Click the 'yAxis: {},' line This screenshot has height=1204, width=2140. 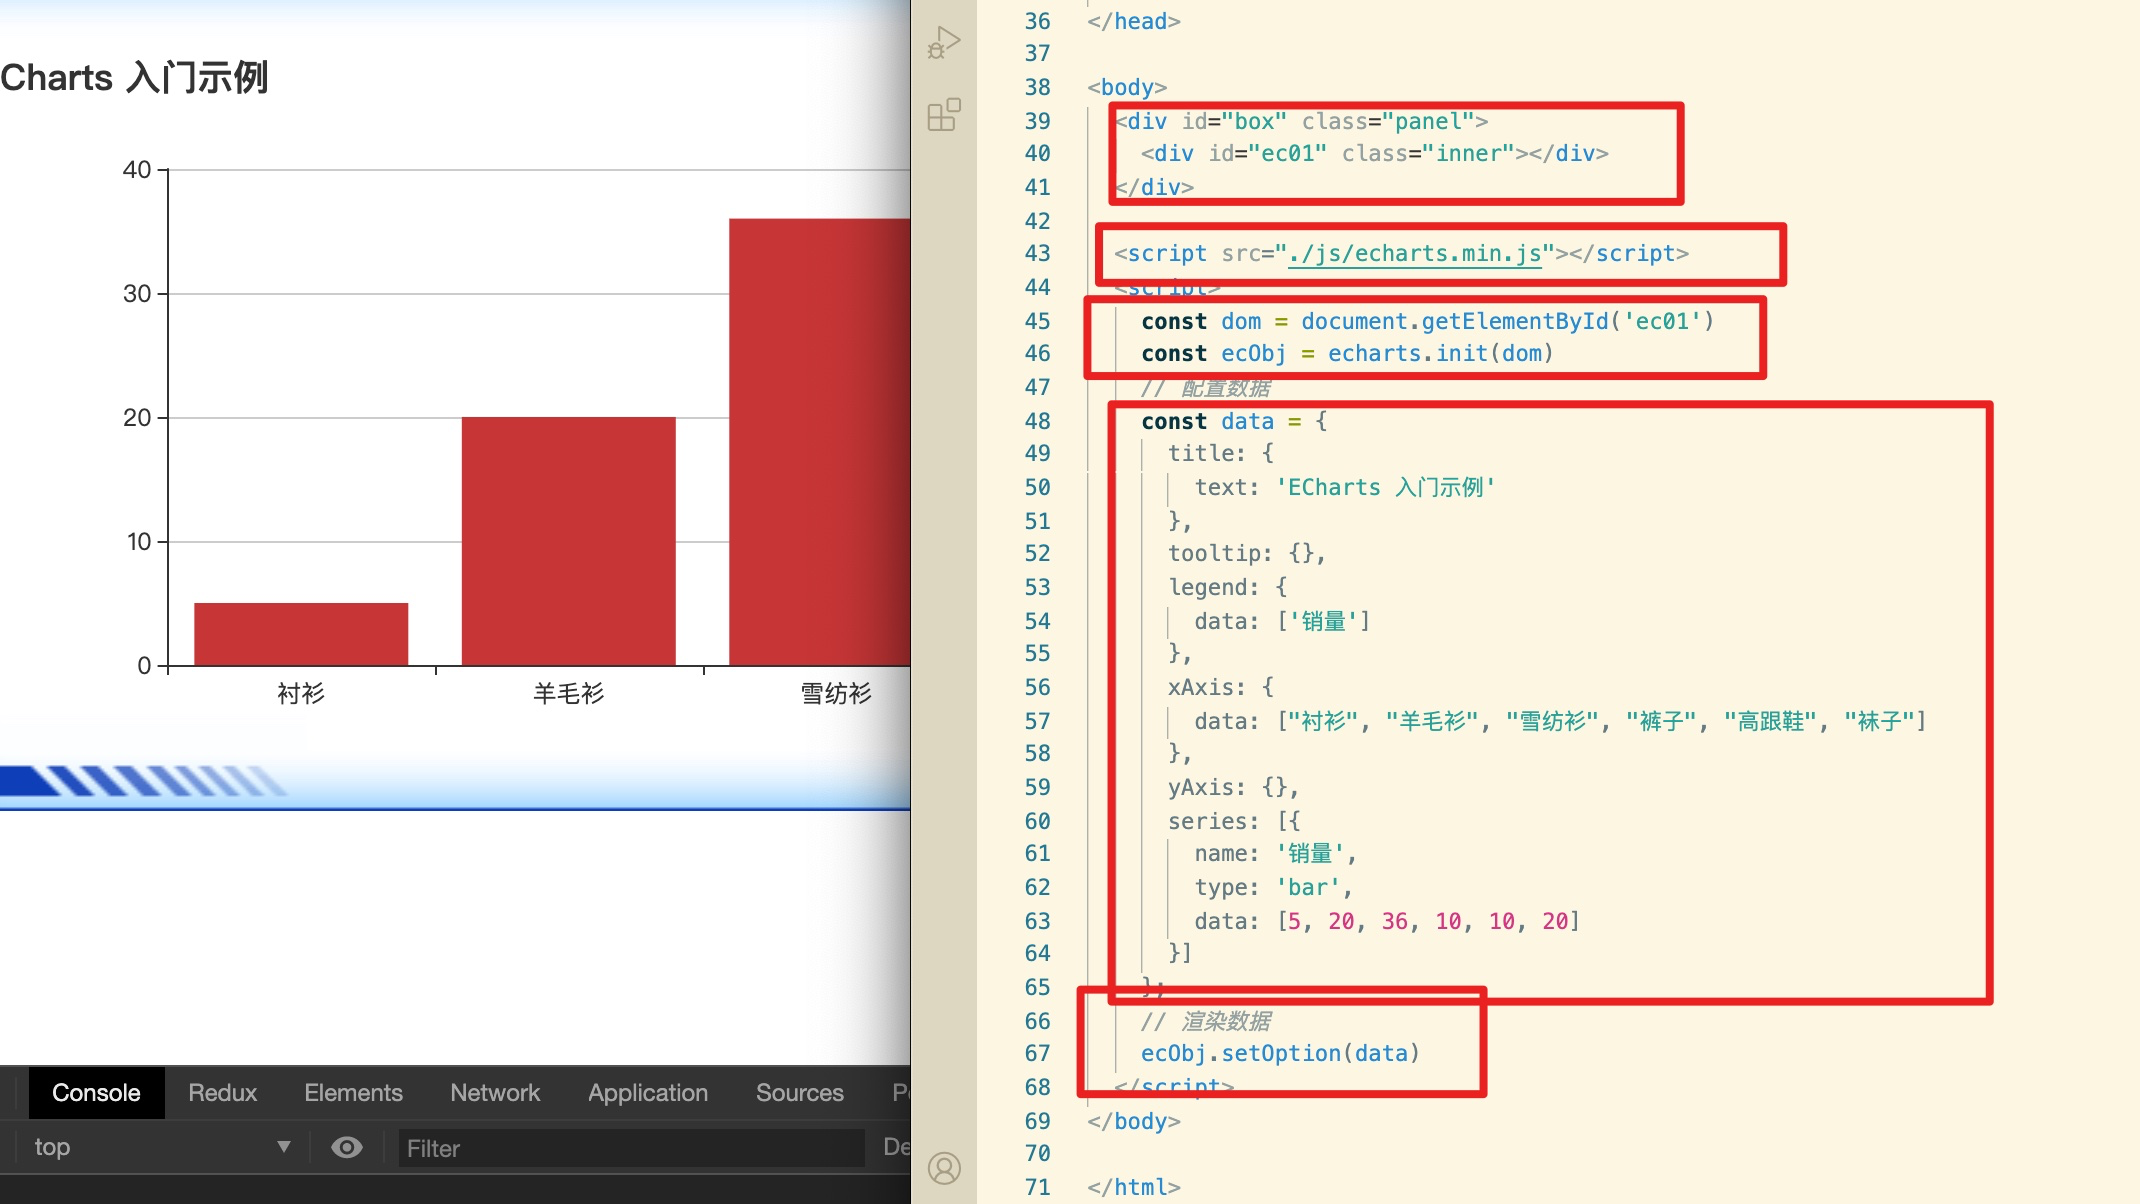[x=1233, y=788]
